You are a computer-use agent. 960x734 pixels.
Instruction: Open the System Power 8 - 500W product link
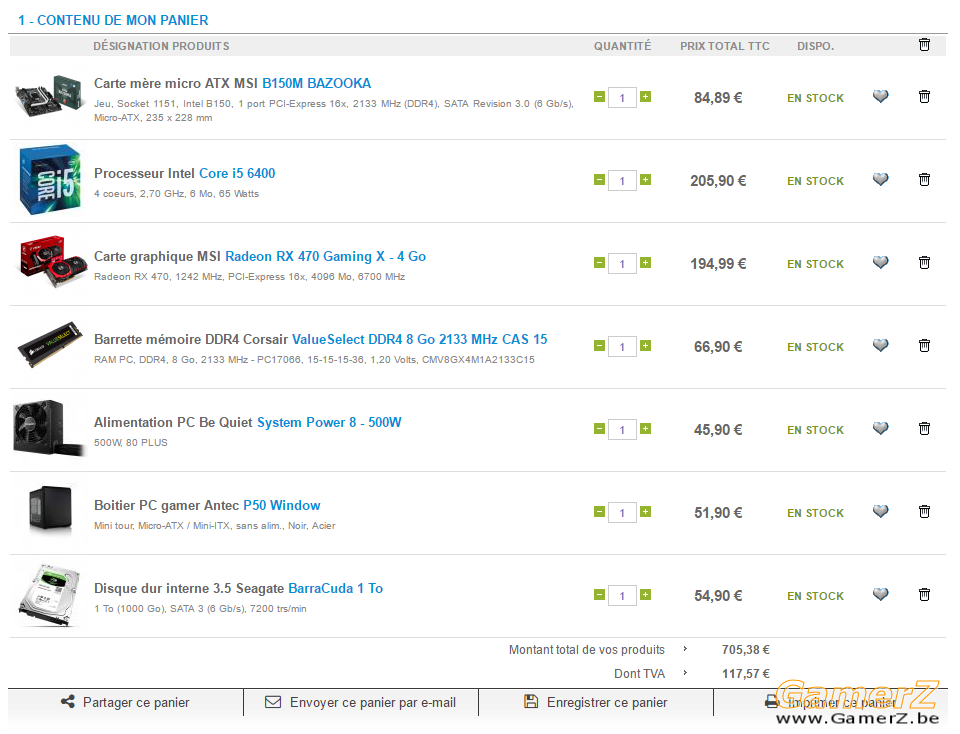[x=329, y=422]
